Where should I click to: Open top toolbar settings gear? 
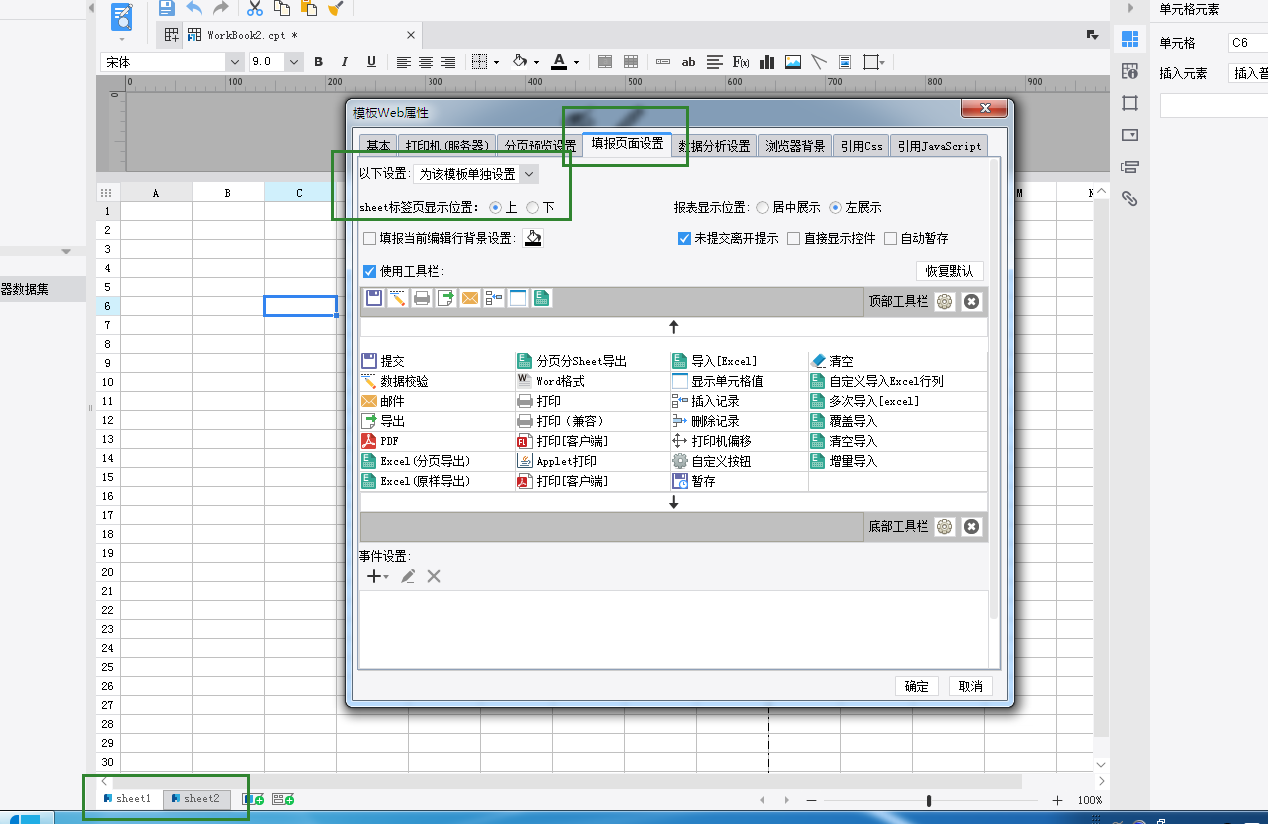[x=945, y=301]
